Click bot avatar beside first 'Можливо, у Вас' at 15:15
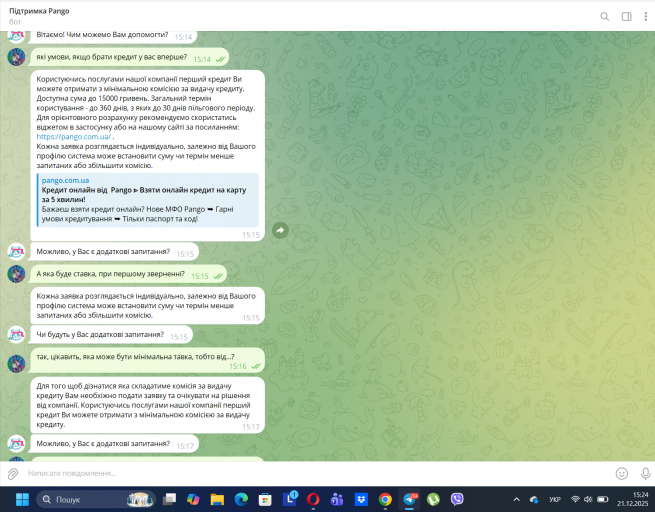This screenshot has height=512, width=655. pyautogui.click(x=17, y=251)
